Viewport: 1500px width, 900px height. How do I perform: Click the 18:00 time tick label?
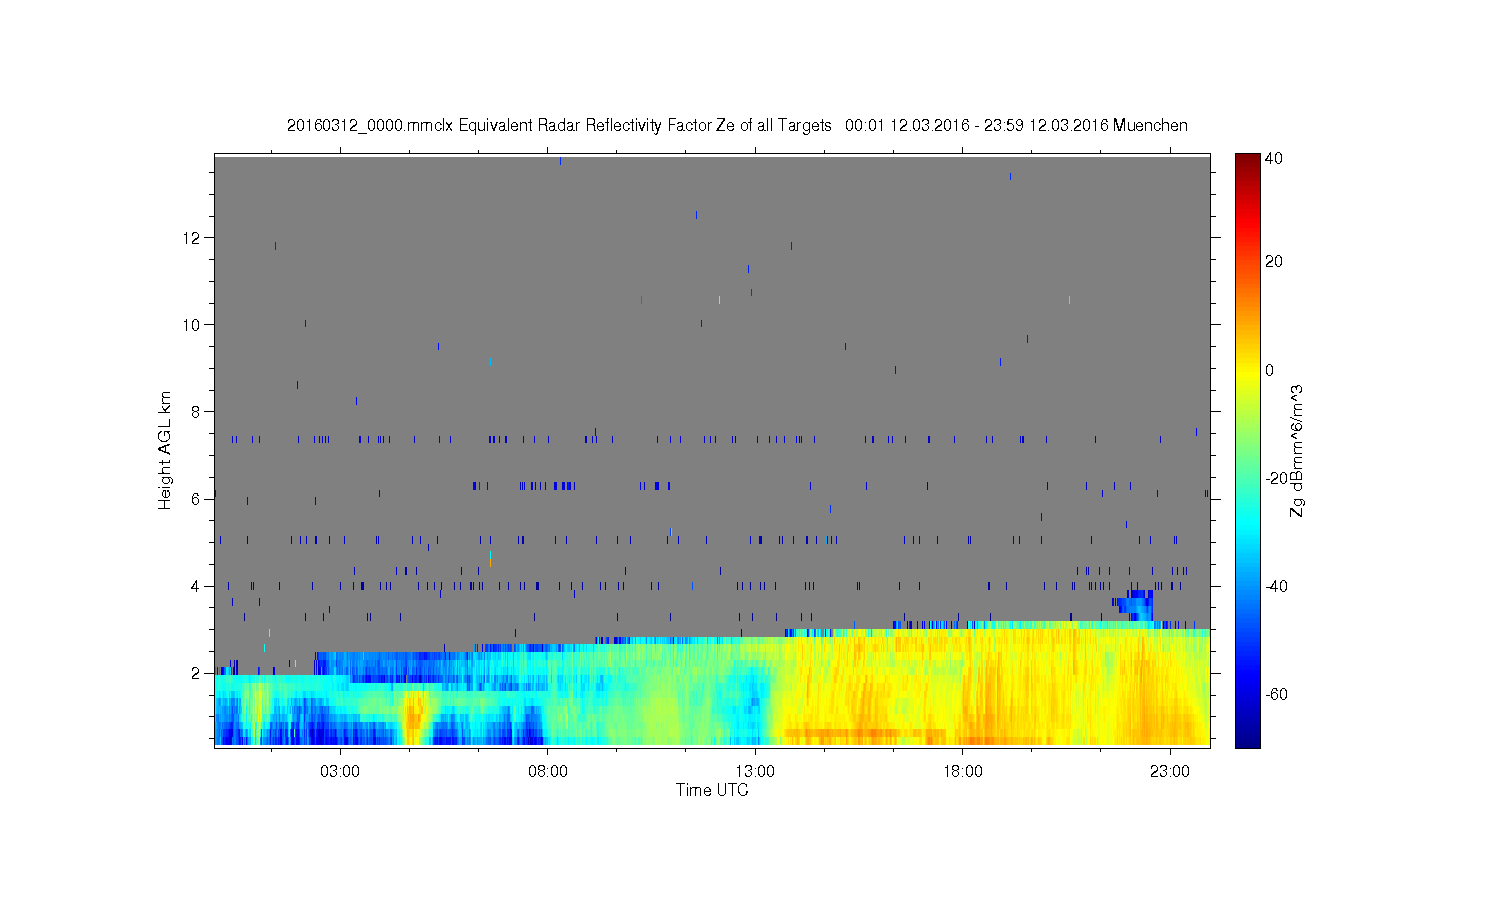962,772
